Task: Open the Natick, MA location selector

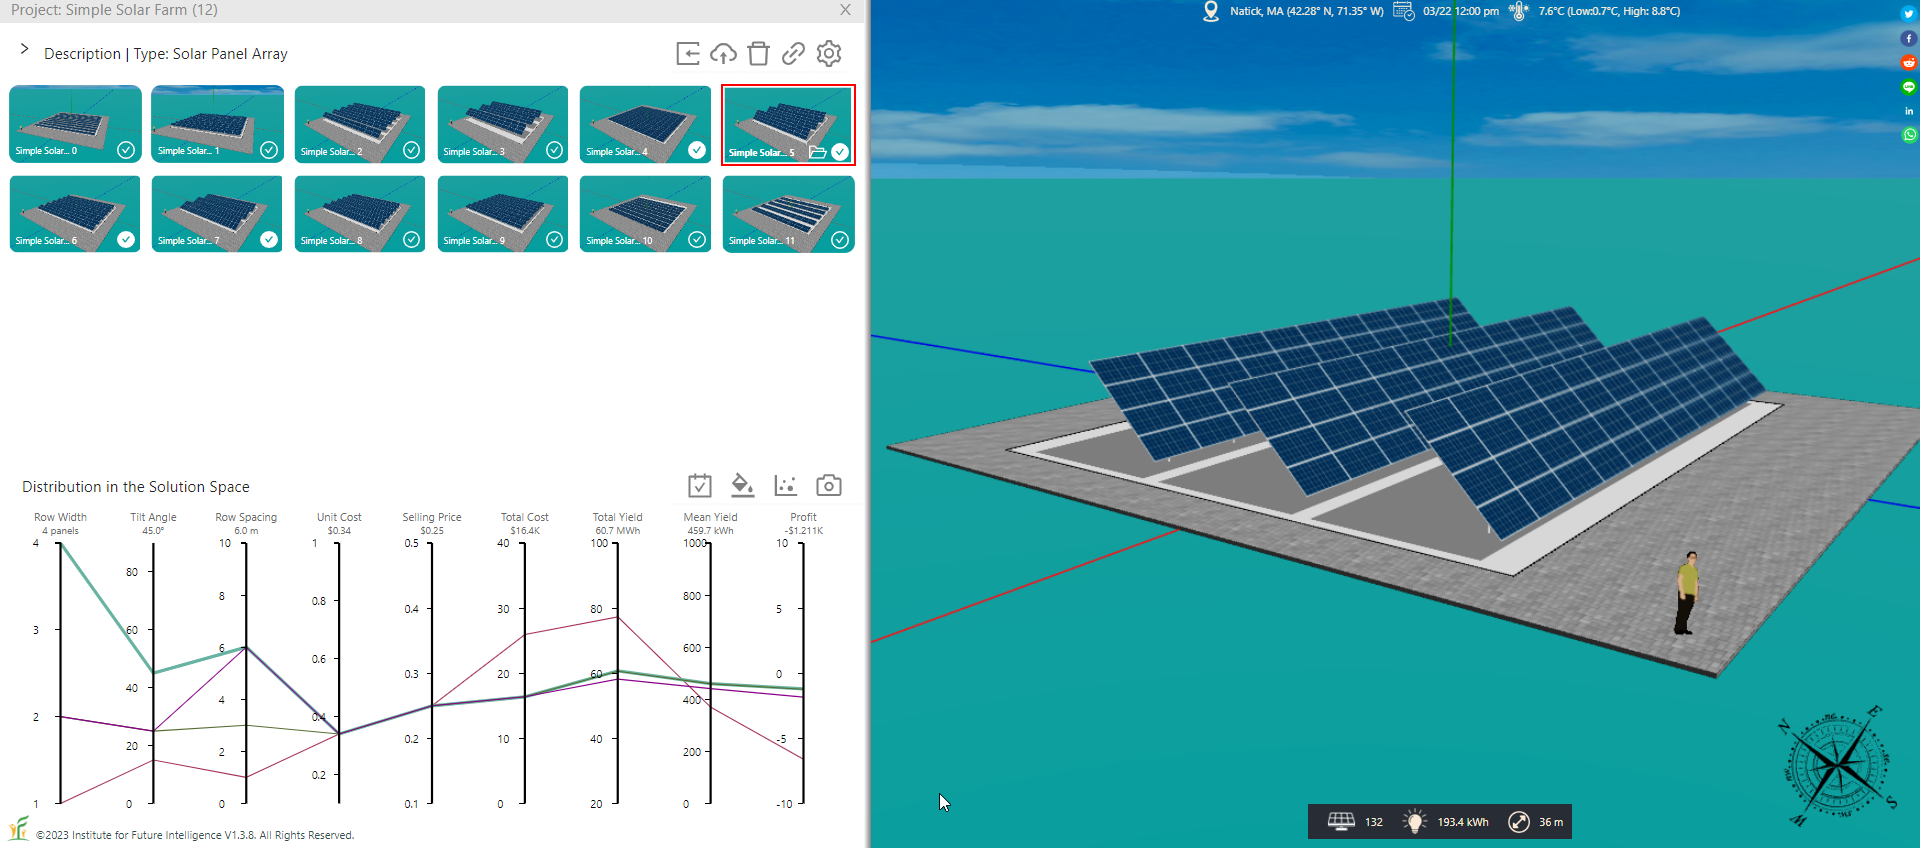Action: point(1305,11)
